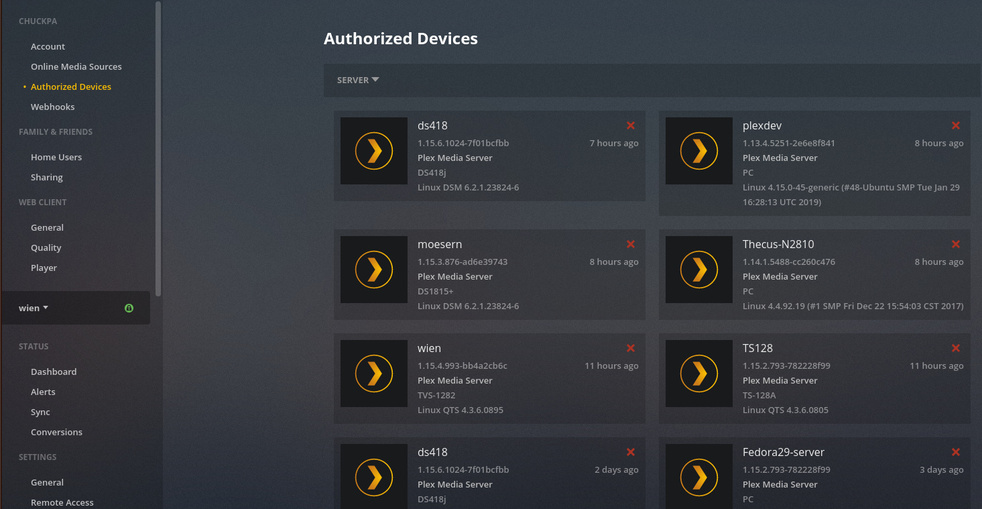
Task: Open the SERVER filter dropdown
Action: pyautogui.click(x=358, y=80)
